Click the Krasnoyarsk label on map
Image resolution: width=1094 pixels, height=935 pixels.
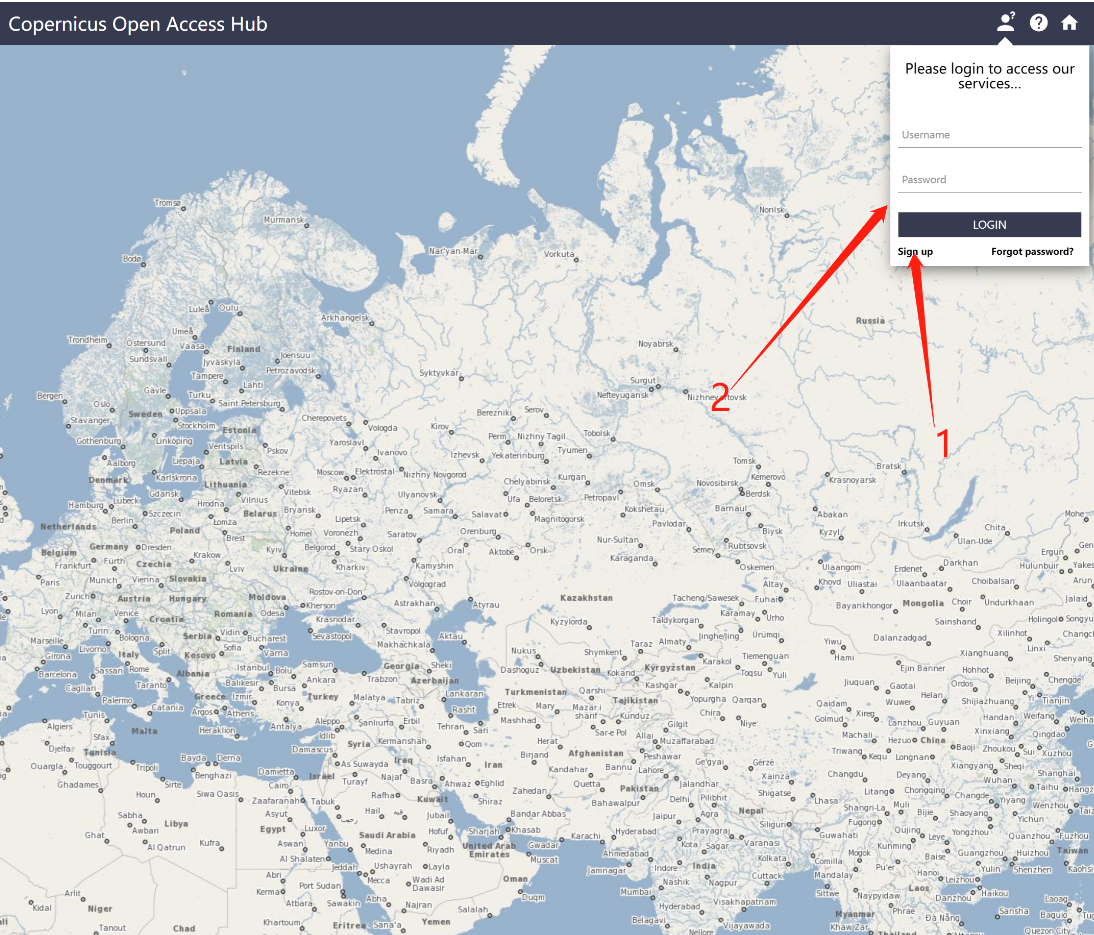click(852, 480)
